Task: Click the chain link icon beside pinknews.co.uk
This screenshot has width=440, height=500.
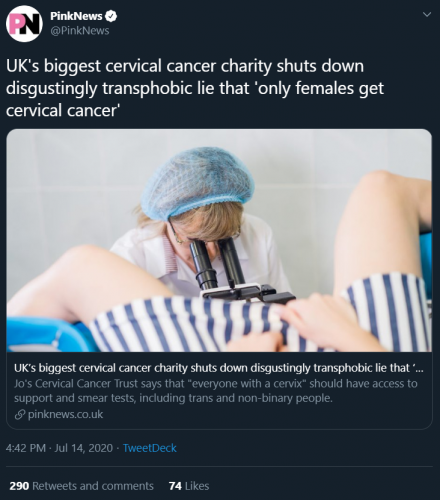Action: [20, 415]
